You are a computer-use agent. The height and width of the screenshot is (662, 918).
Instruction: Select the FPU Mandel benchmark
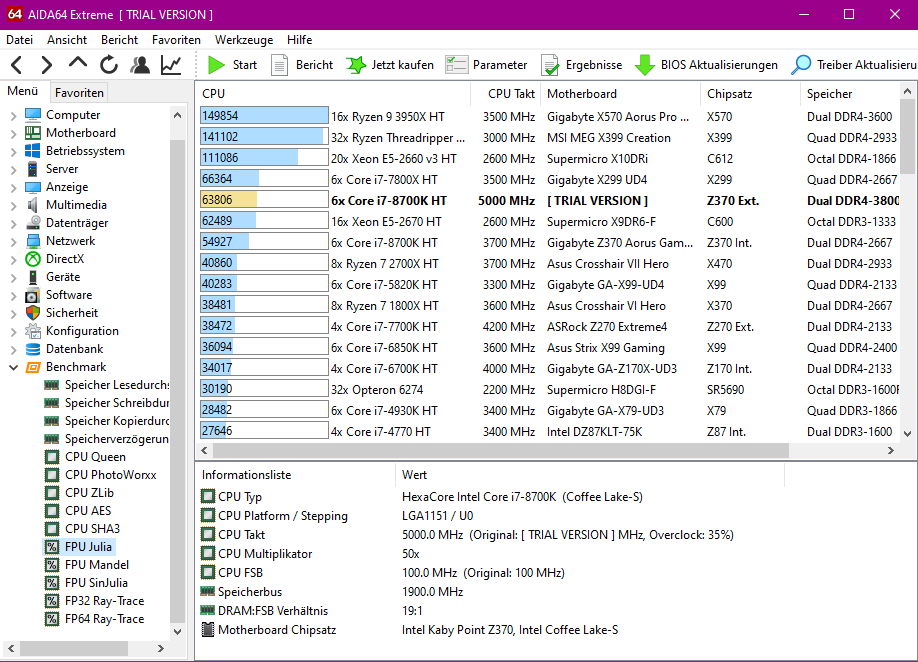point(97,565)
